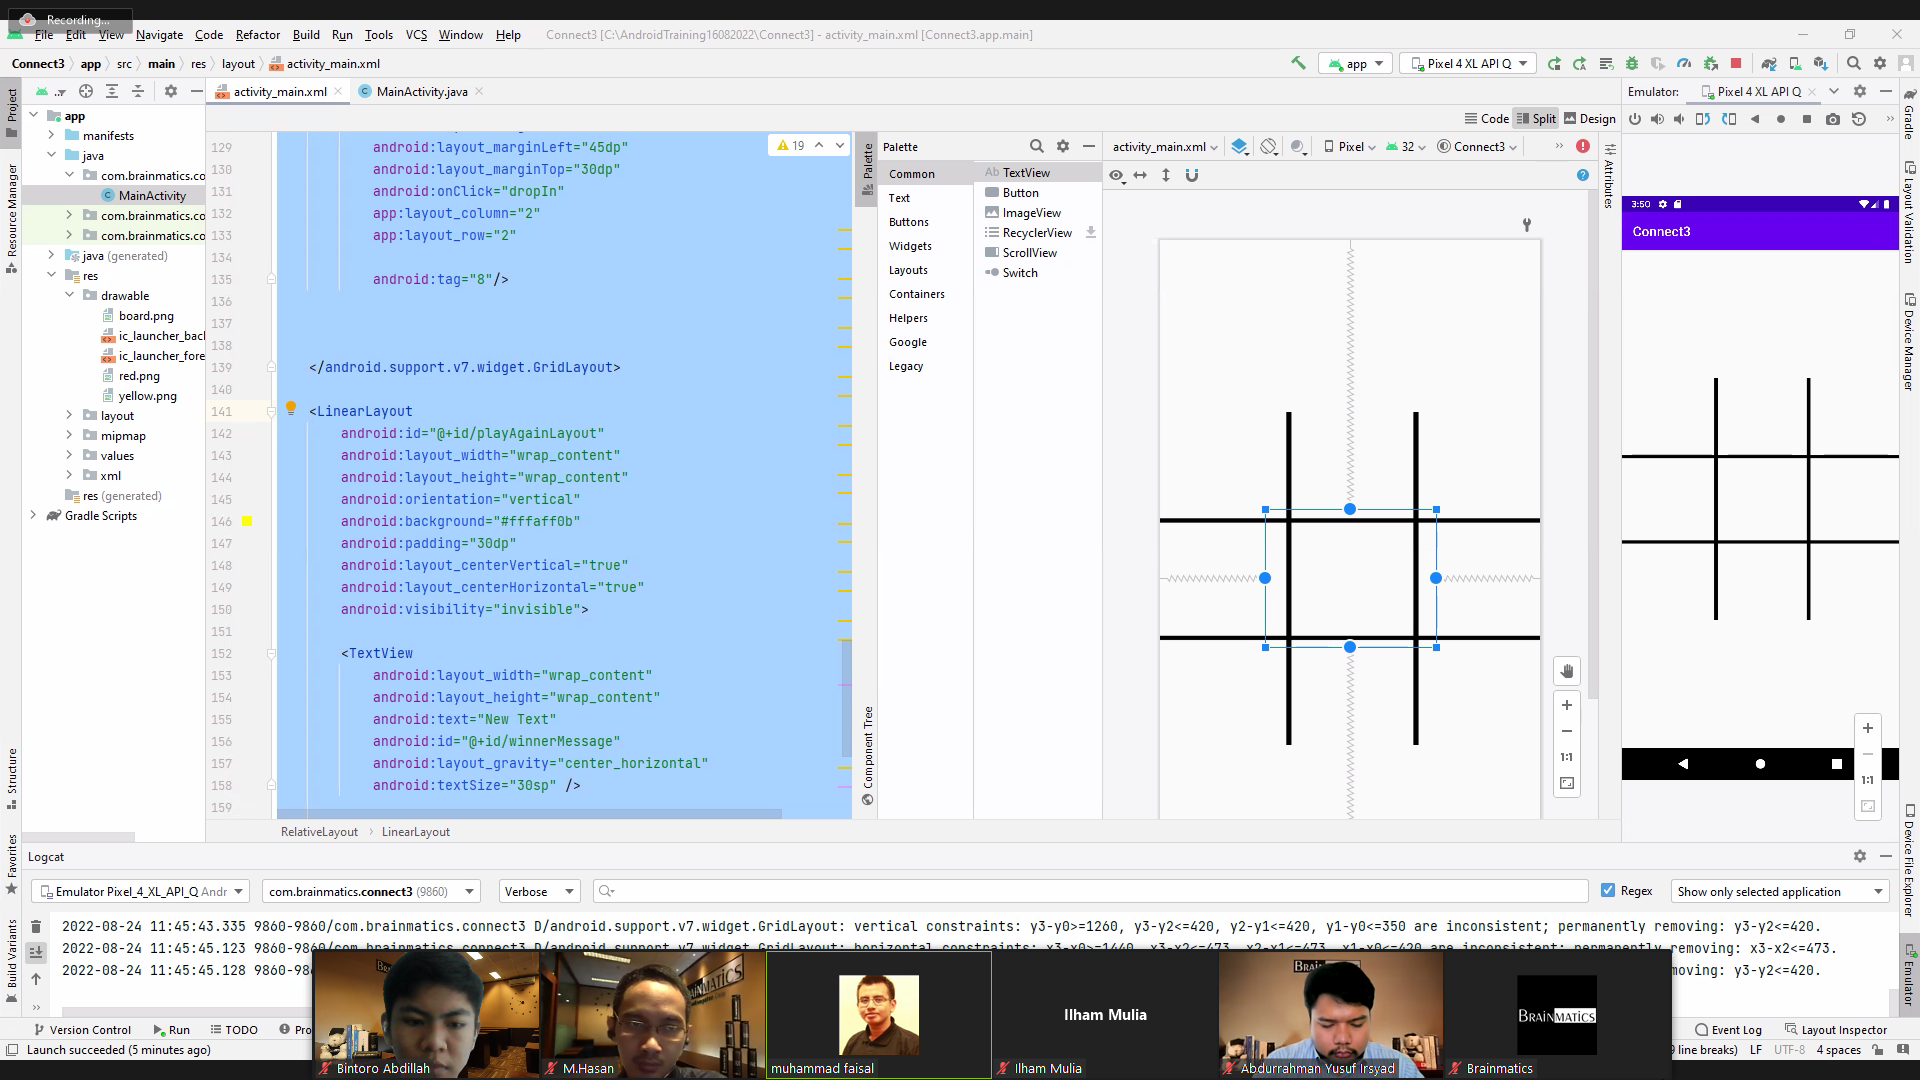This screenshot has height=1080, width=1920.
Task: Click the Navigate menu item
Action: tap(158, 36)
